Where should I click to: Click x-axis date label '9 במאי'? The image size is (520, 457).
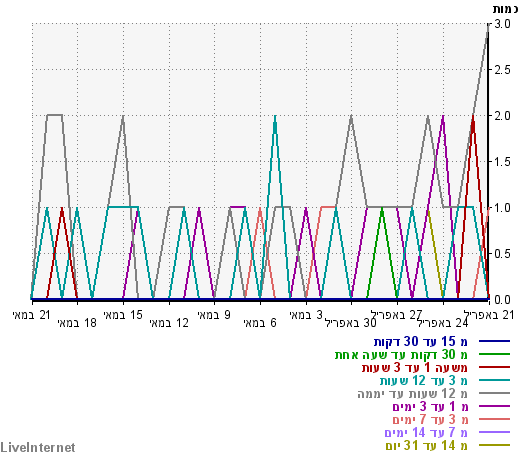[x=214, y=315]
